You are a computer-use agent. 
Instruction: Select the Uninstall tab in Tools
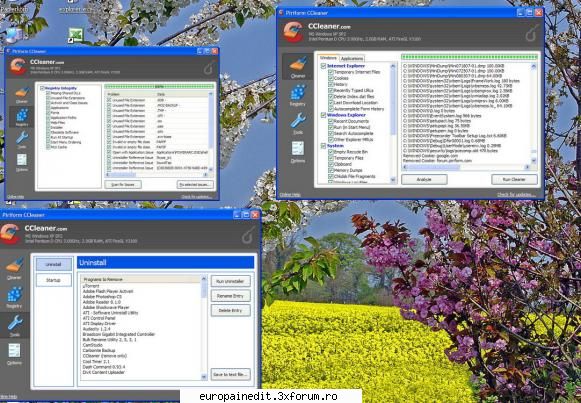point(54,264)
